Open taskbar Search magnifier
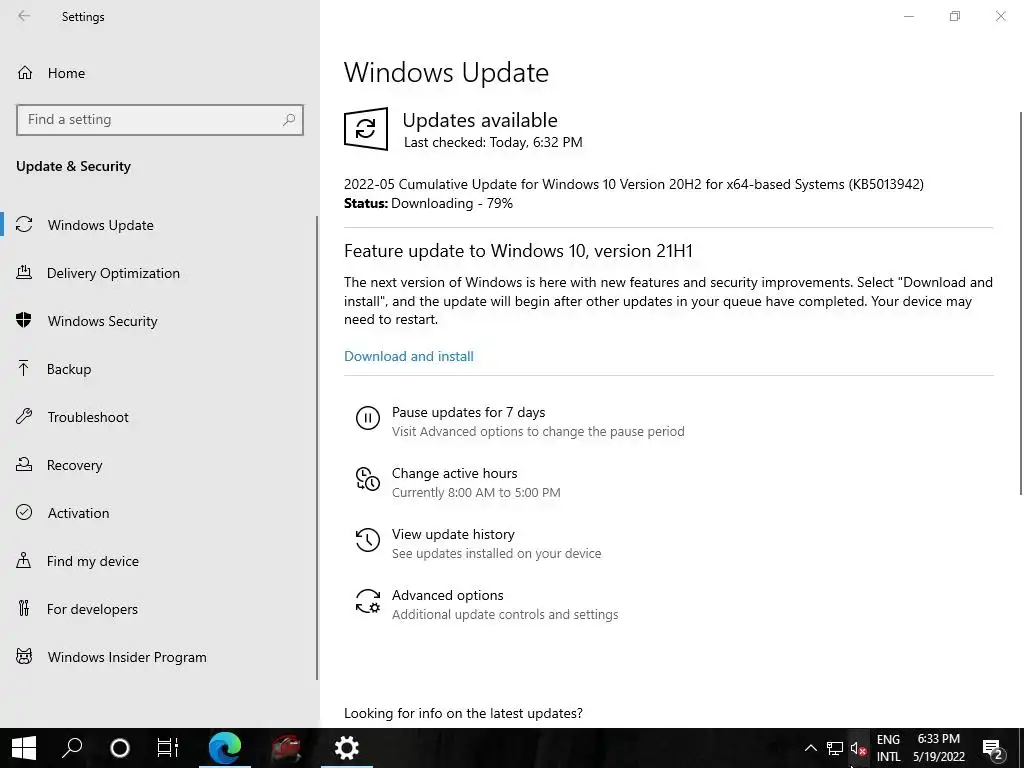Viewport: 1024px width, 768px height. [x=72, y=748]
